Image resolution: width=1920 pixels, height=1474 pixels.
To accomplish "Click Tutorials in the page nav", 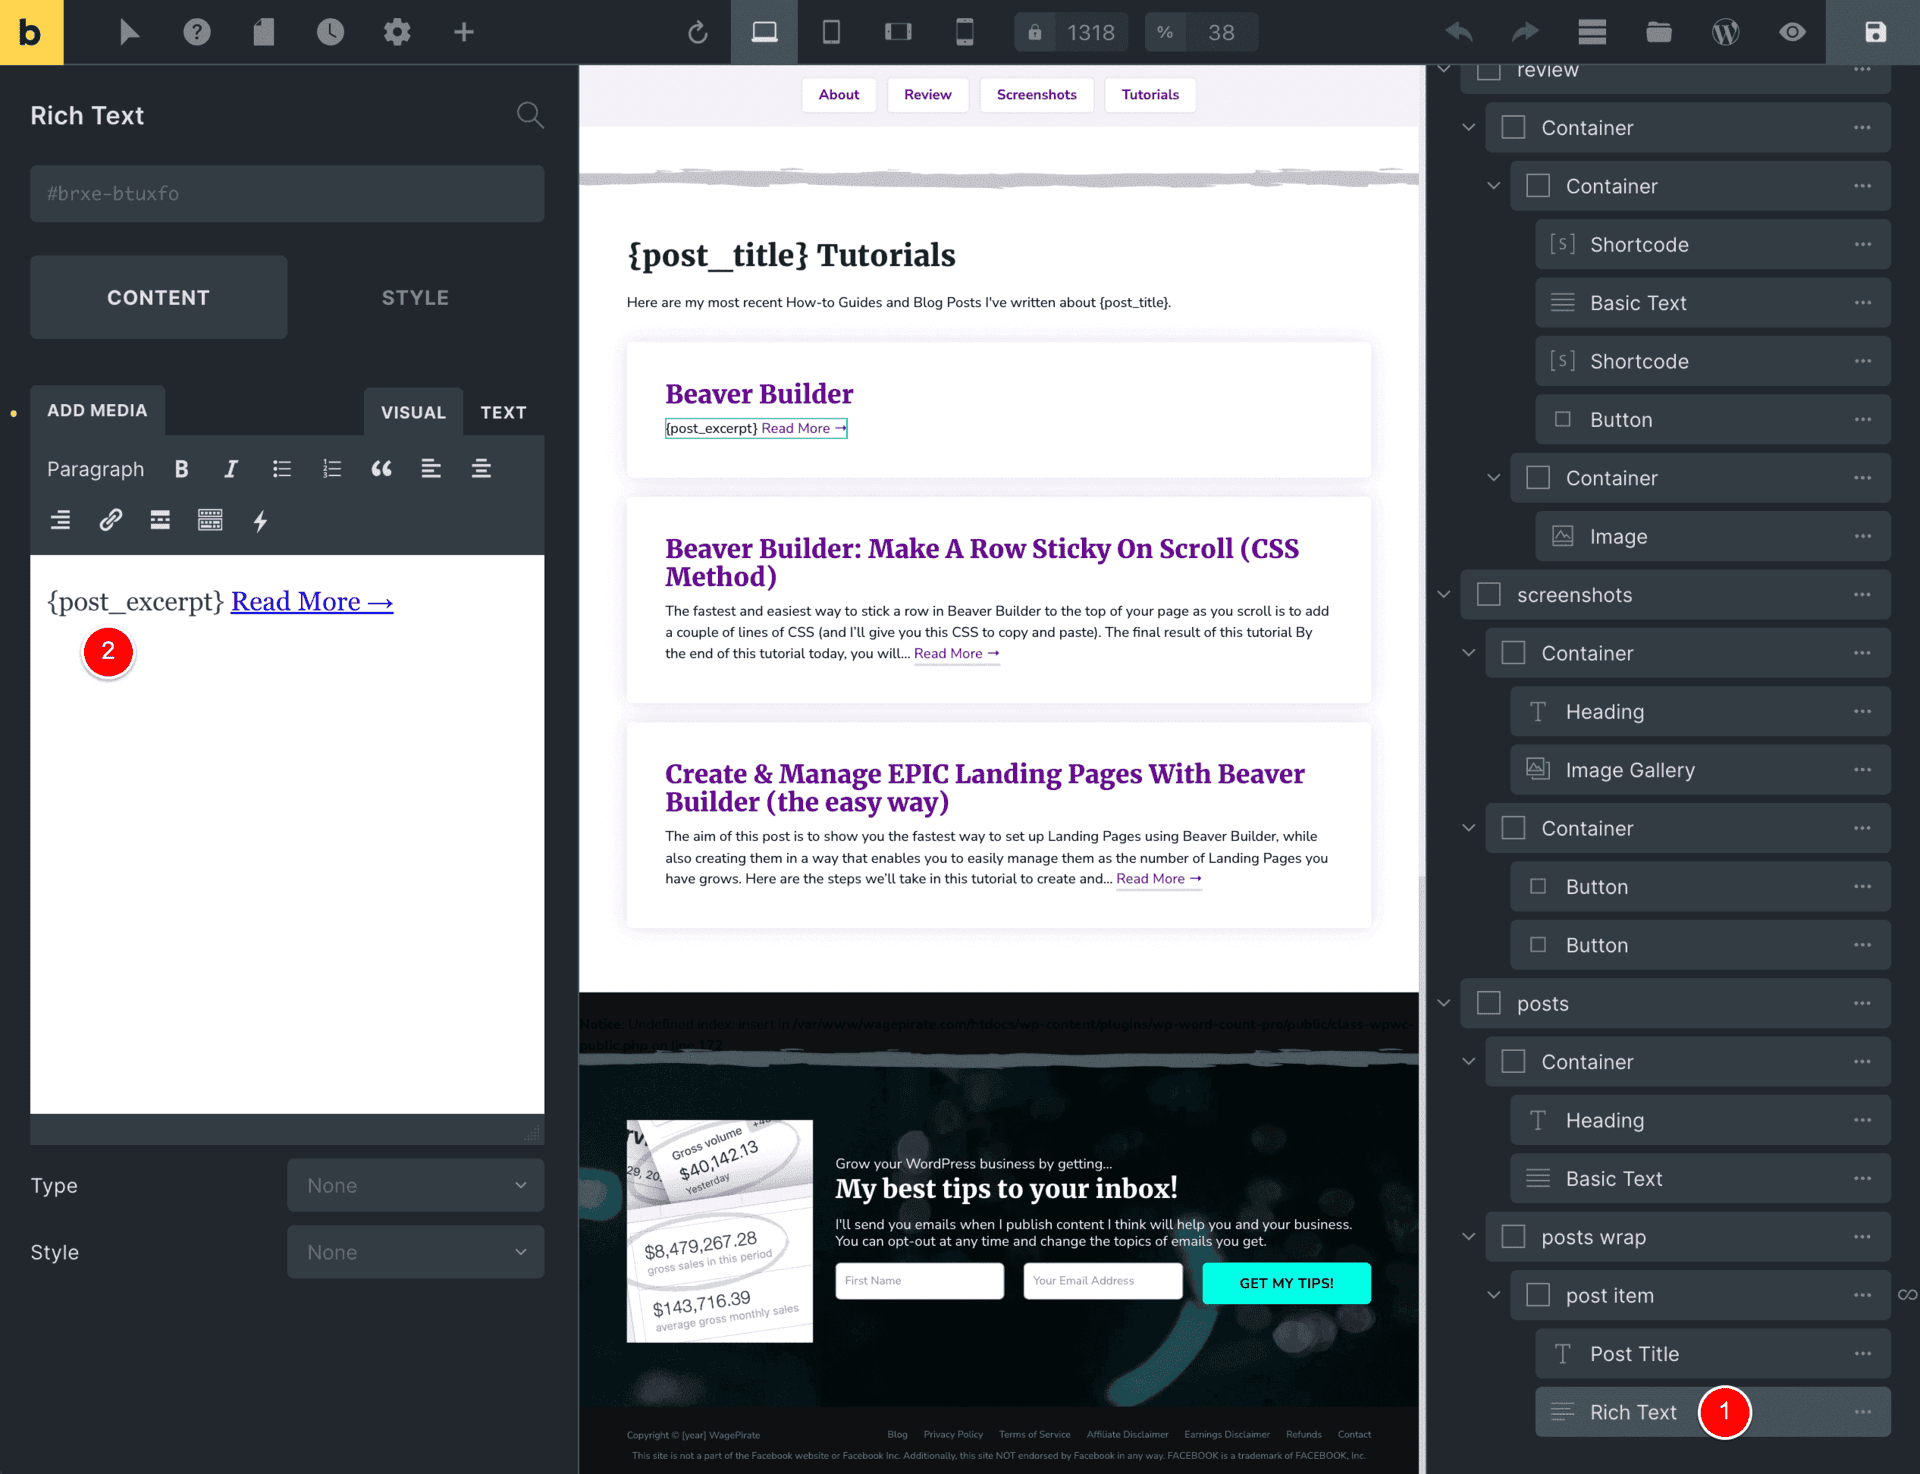I will point(1150,95).
